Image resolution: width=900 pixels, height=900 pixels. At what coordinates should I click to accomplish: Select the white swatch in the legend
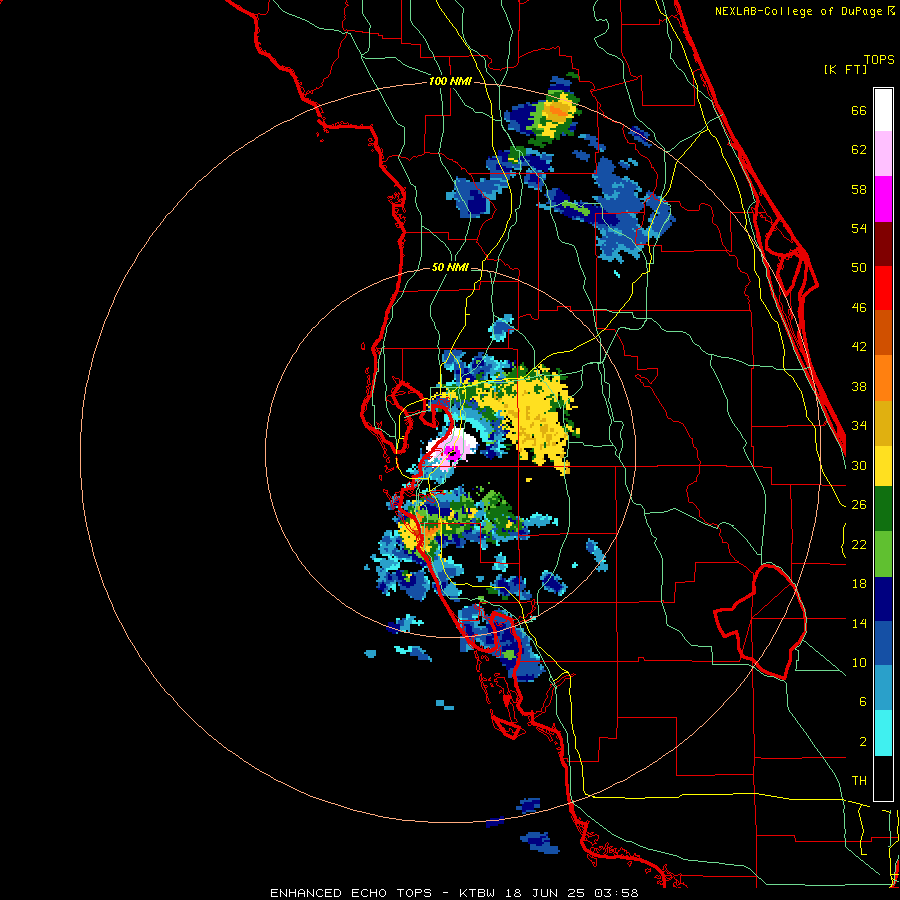coord(883,110)
